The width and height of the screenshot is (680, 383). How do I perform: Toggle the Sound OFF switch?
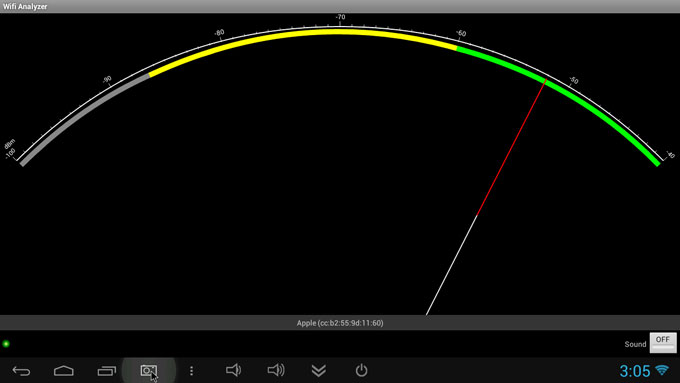point(663,343)
